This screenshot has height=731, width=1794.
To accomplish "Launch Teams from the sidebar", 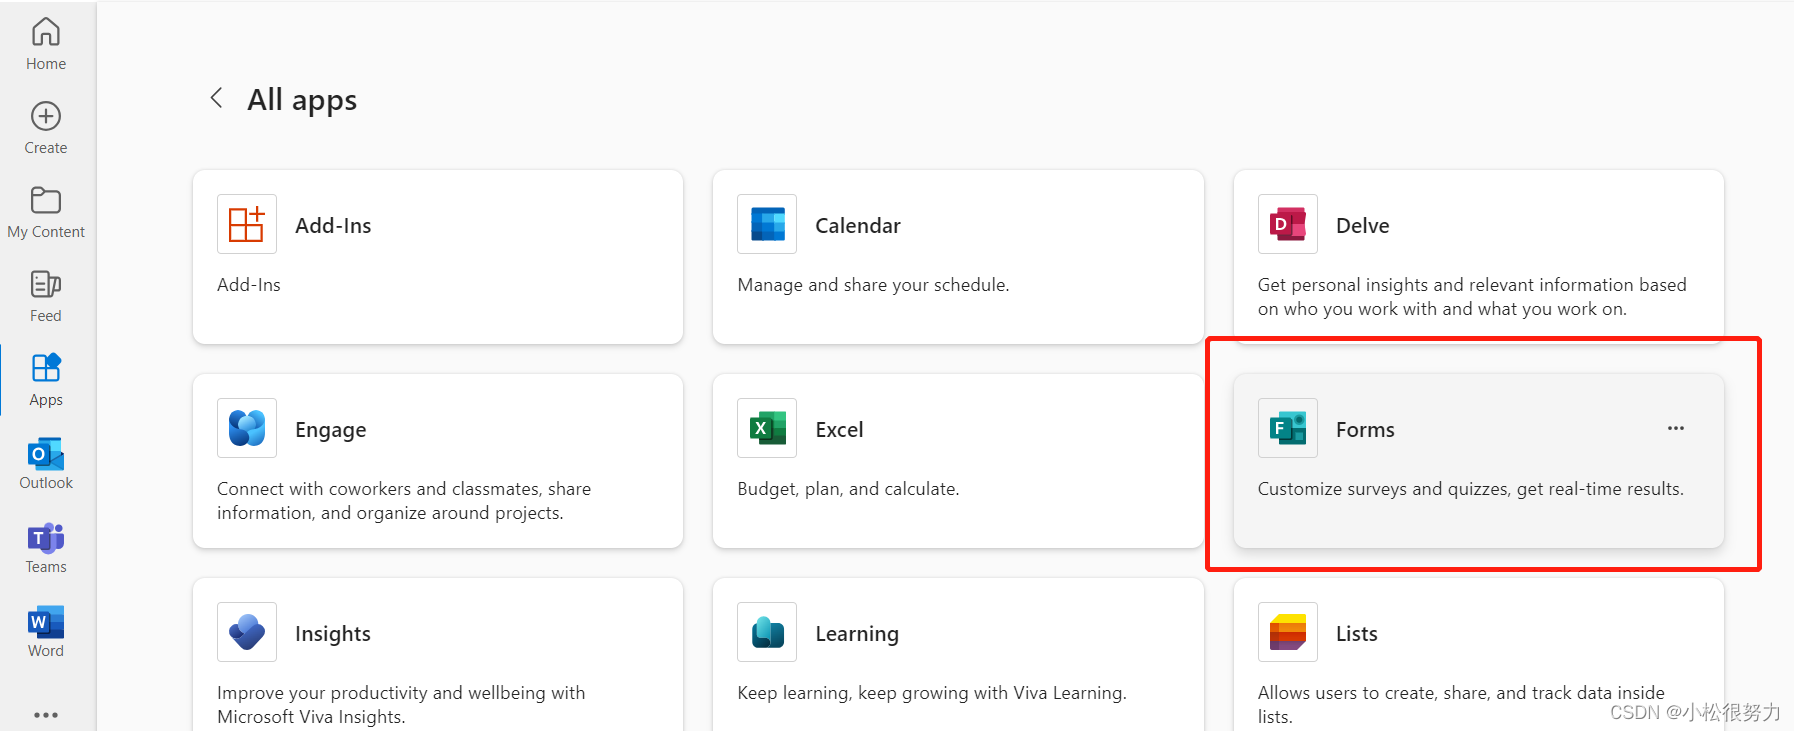I will [x=46, y=548].
